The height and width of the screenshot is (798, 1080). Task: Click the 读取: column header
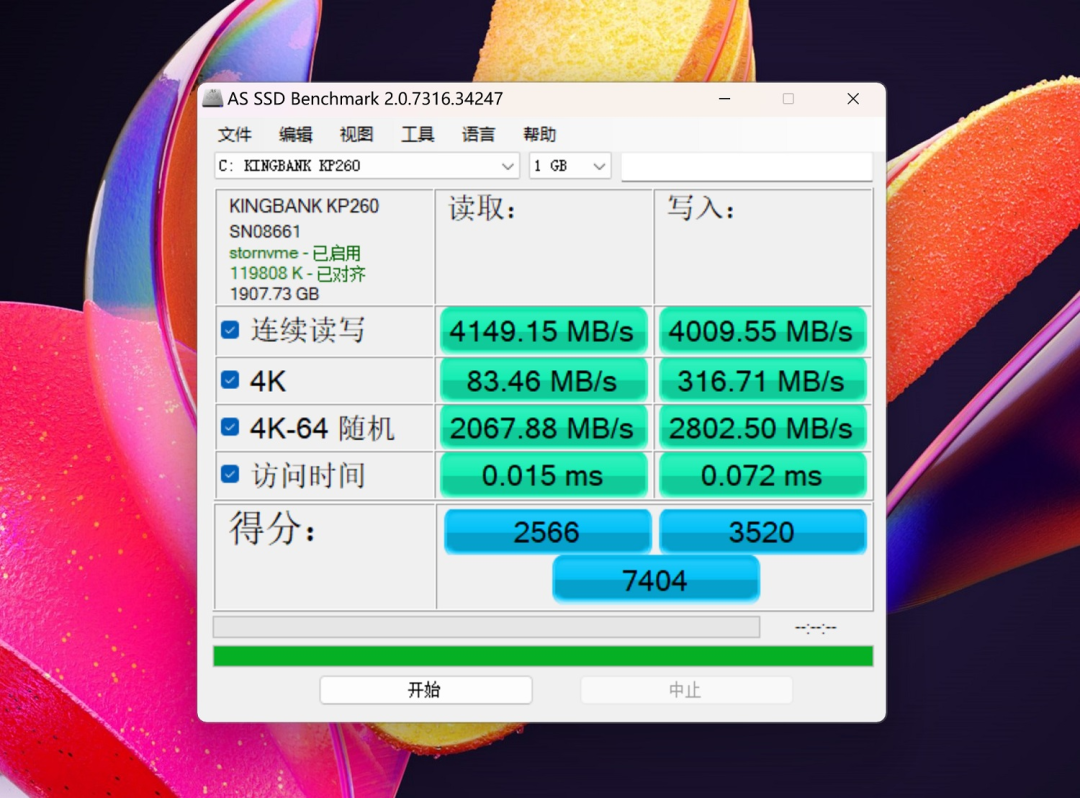(x=482, y=208)
